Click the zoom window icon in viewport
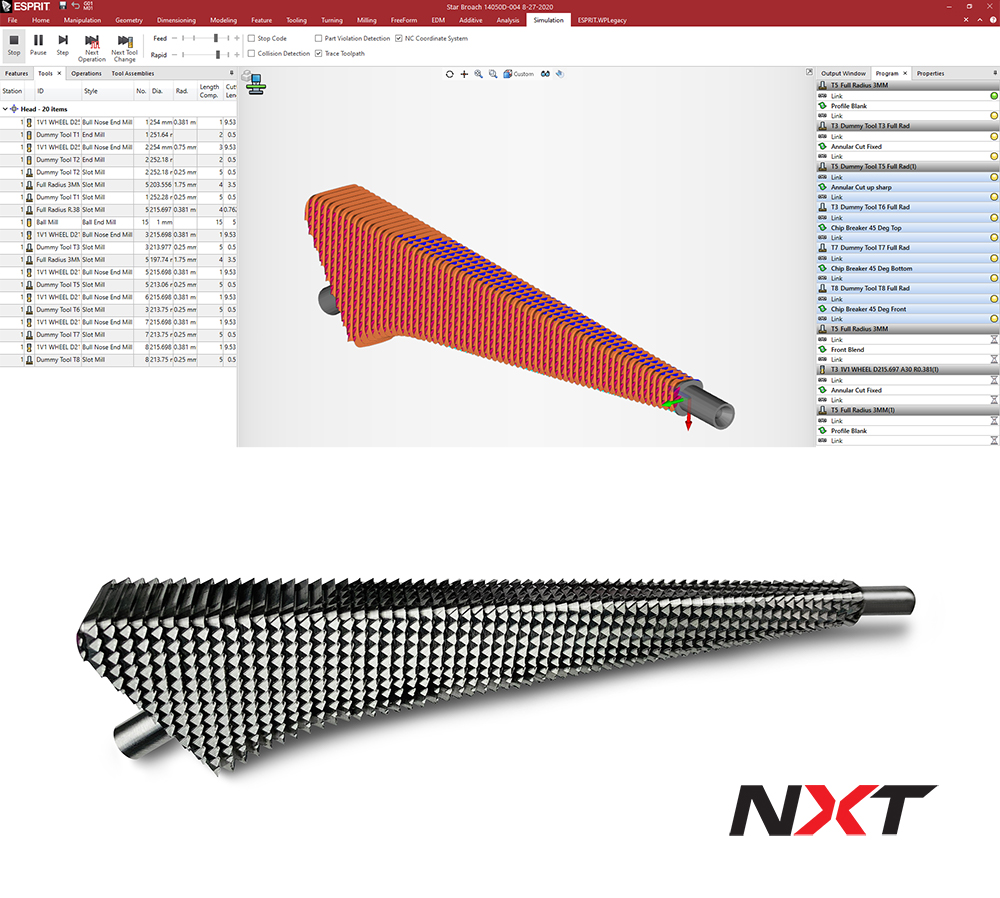The height and width of the screenshot is (898, 1000). [493, 74]
